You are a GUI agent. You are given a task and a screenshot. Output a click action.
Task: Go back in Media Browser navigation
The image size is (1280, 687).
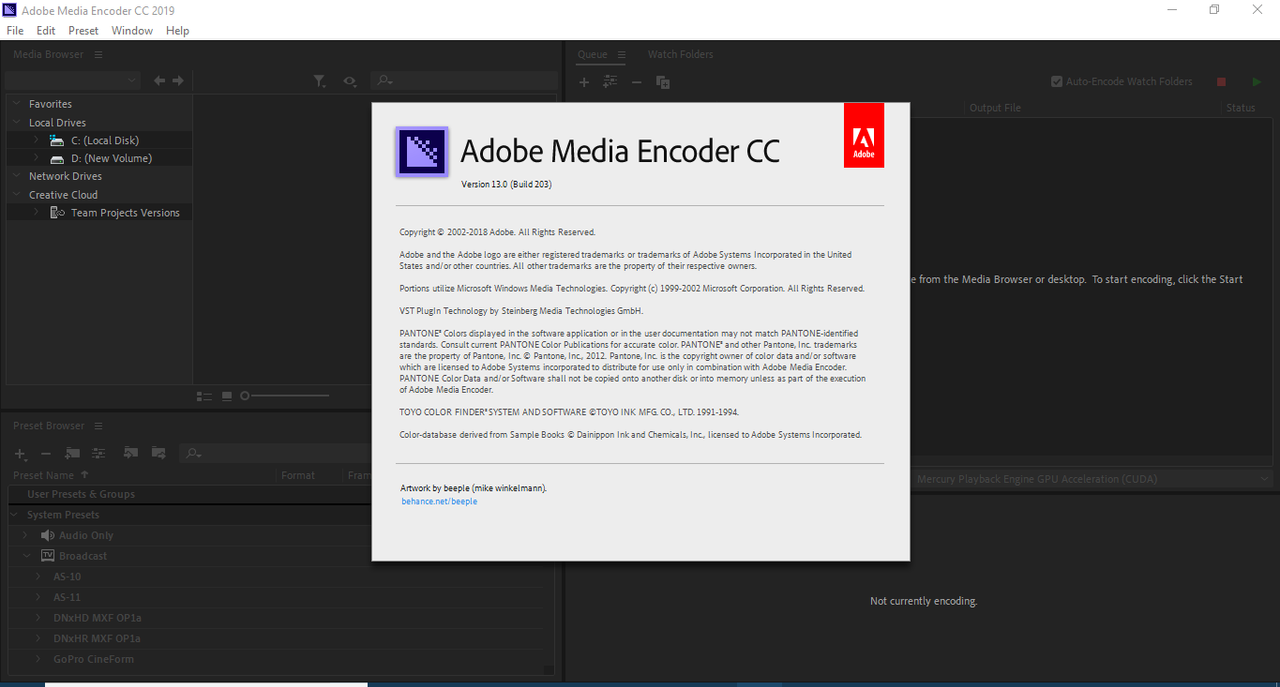point(159,81)
